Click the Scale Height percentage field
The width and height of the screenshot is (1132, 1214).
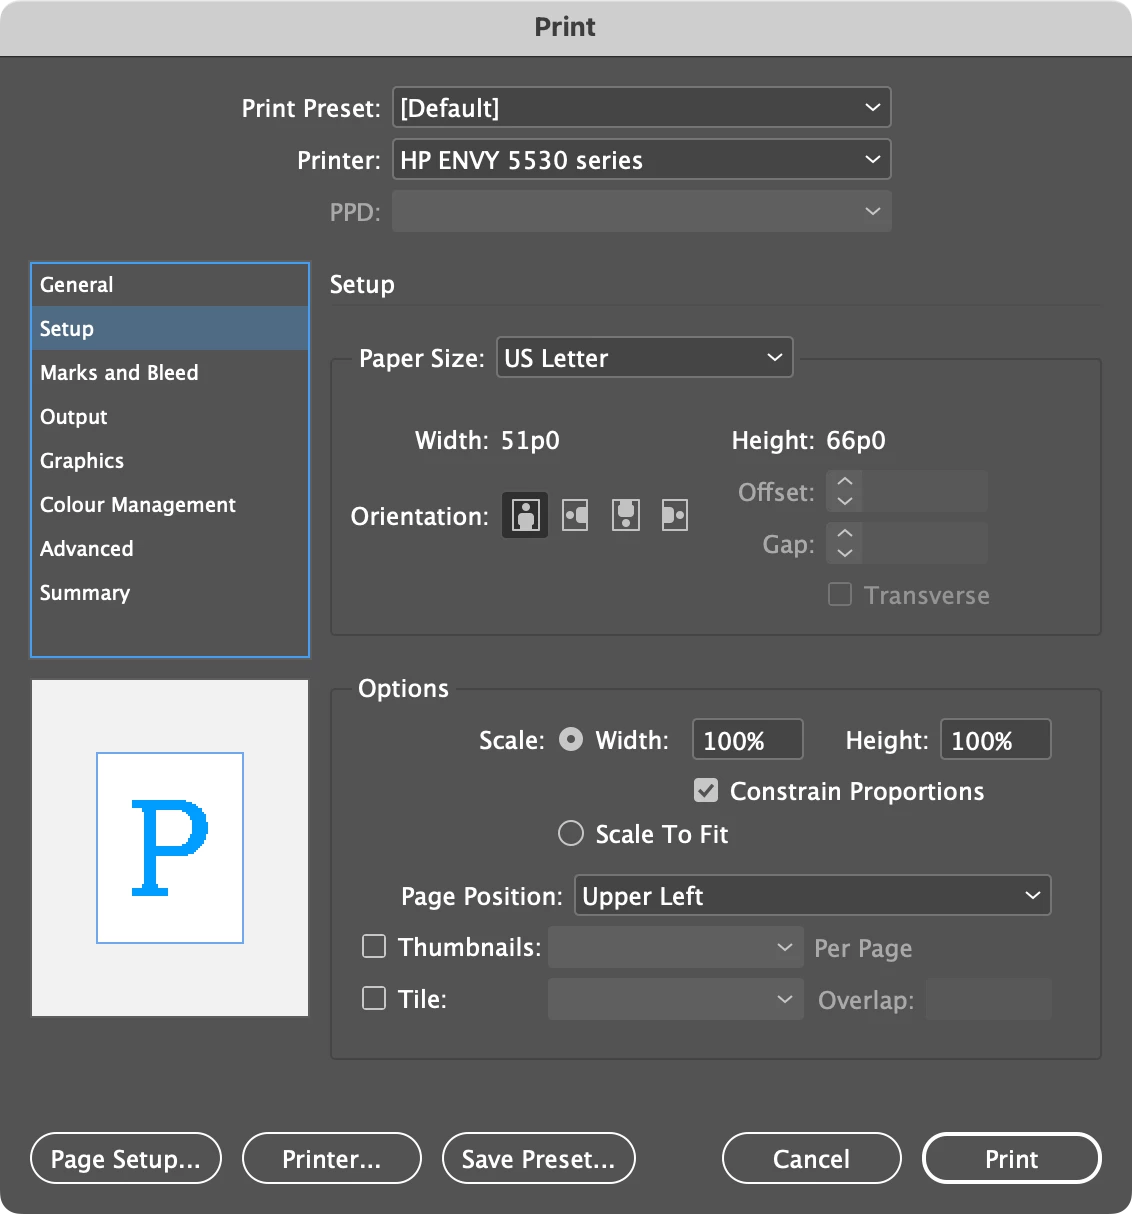(996, 740)
